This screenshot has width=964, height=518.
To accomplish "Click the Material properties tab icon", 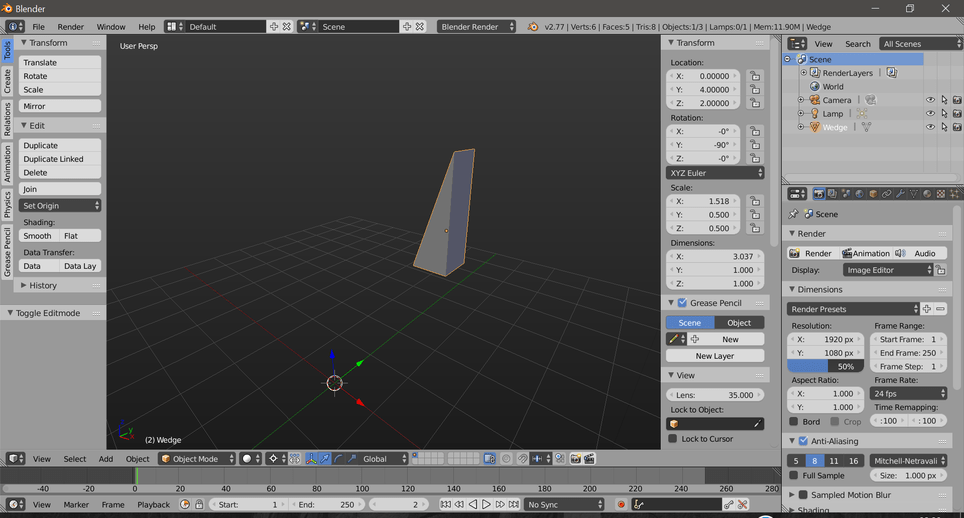I will pyautogui.click(x=926, y=194).
